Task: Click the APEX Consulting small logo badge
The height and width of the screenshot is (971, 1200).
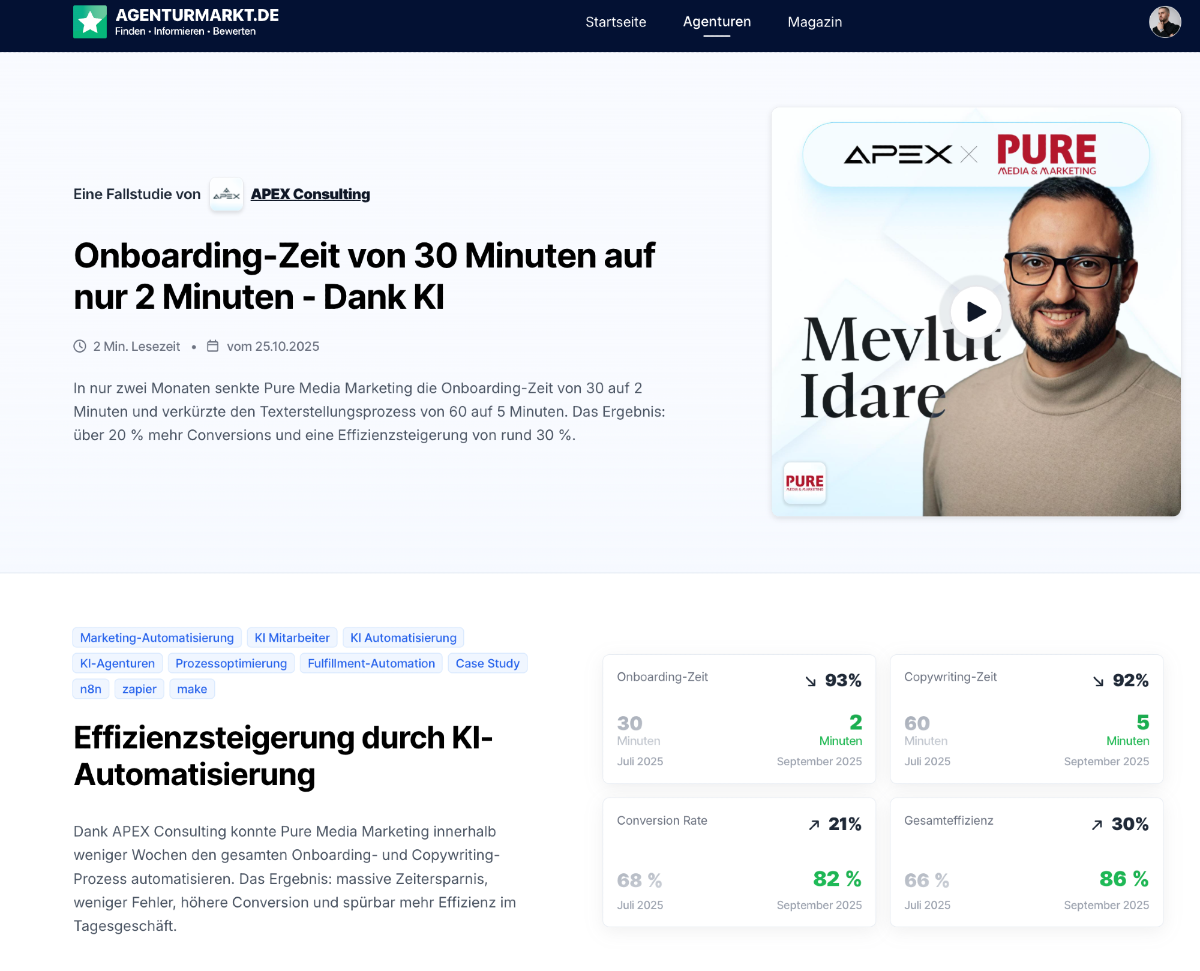Action: [227, 194]
